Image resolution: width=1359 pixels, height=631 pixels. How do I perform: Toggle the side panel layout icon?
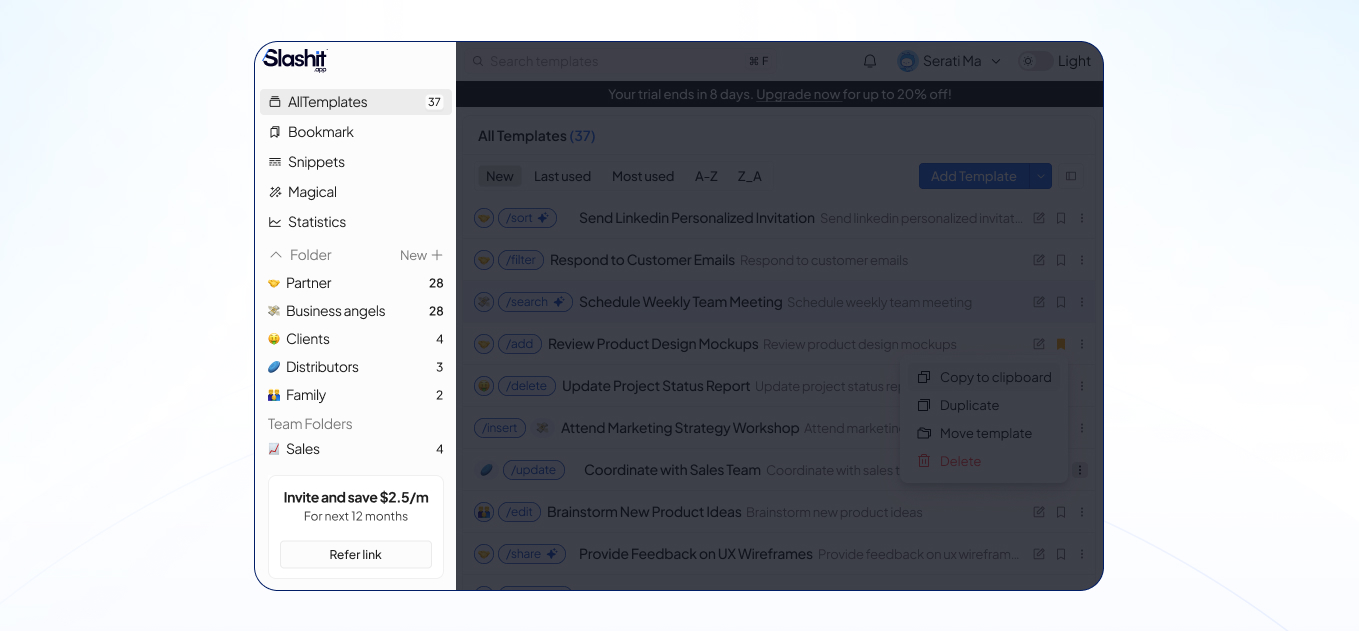[x=1071, y=176]
